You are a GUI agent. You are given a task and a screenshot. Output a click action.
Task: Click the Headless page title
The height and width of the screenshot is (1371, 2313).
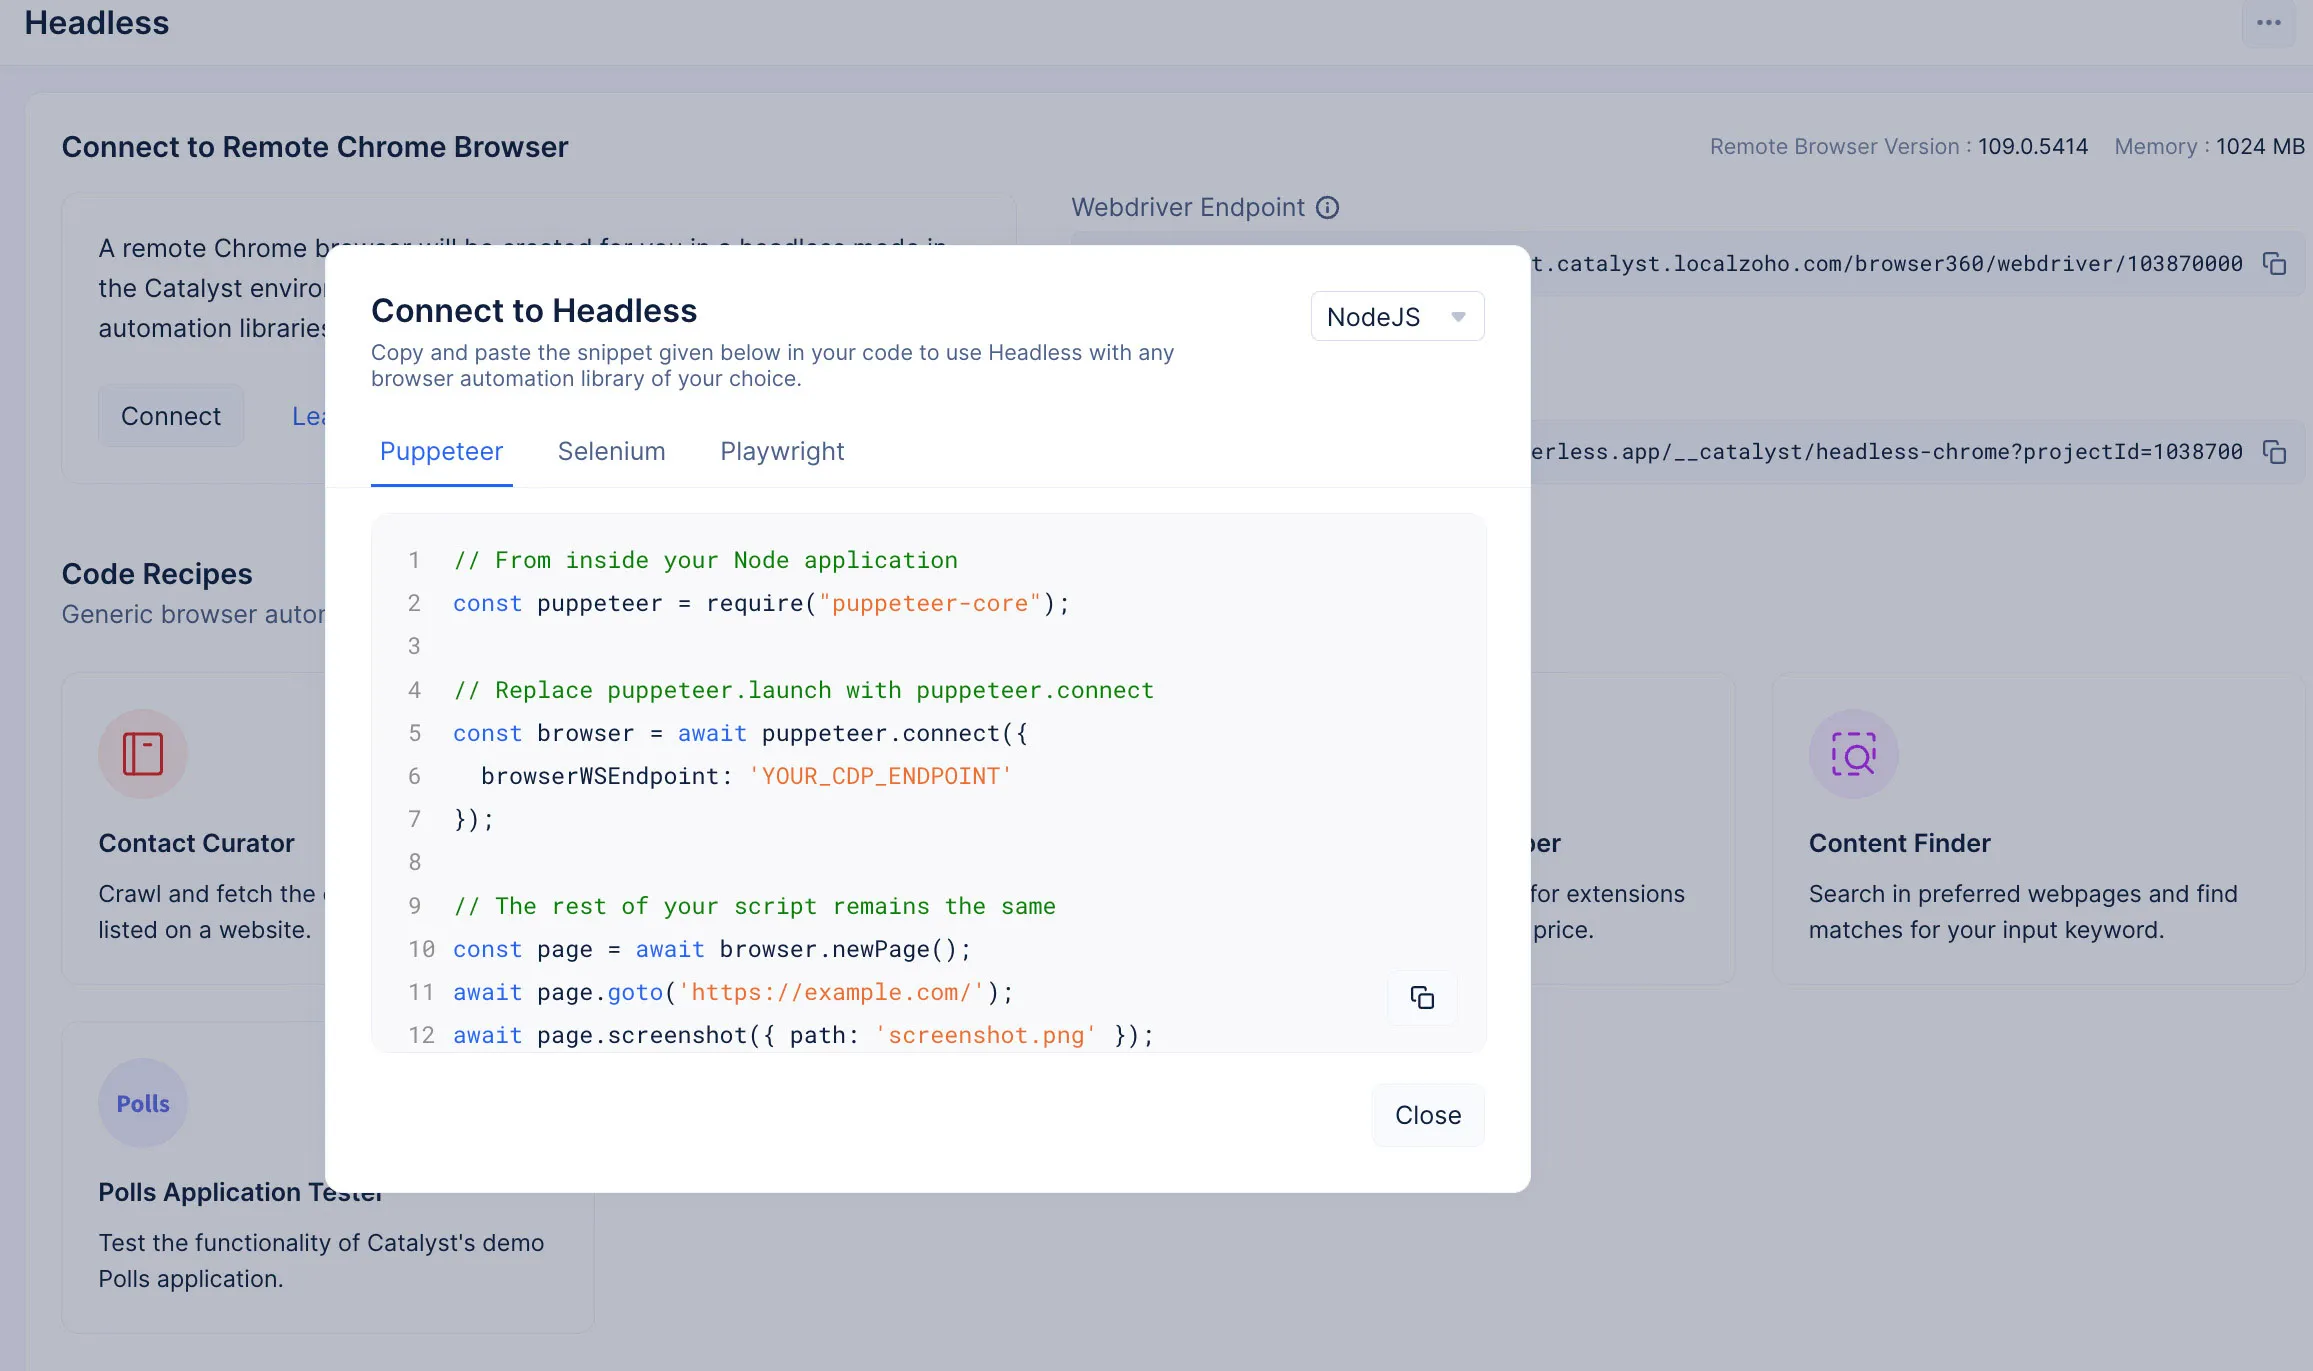[97, 22]
